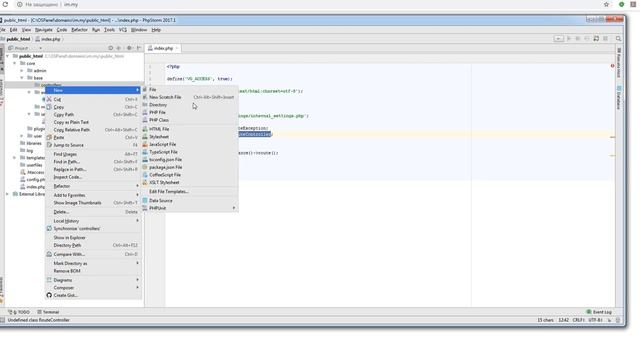Close the index.php editor tab
Image resolution: width=640 pixels, height=360 pixels.
[x=177, y=48]
